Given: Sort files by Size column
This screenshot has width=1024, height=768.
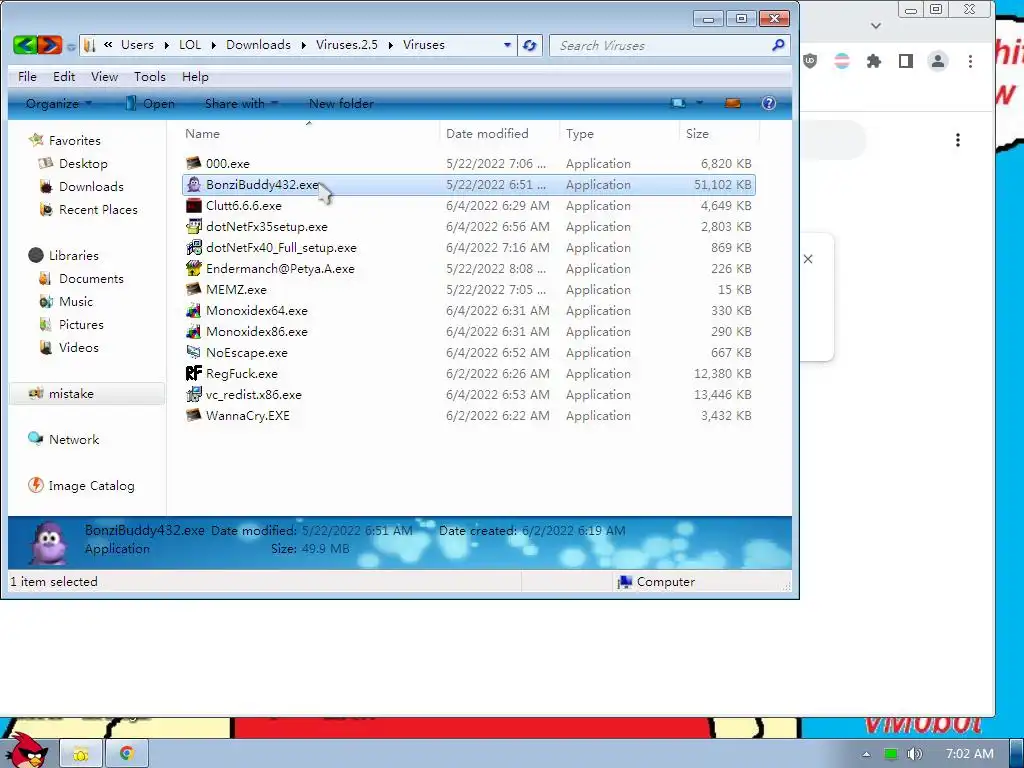Looking at the screenshot, I should coord(719,133).
